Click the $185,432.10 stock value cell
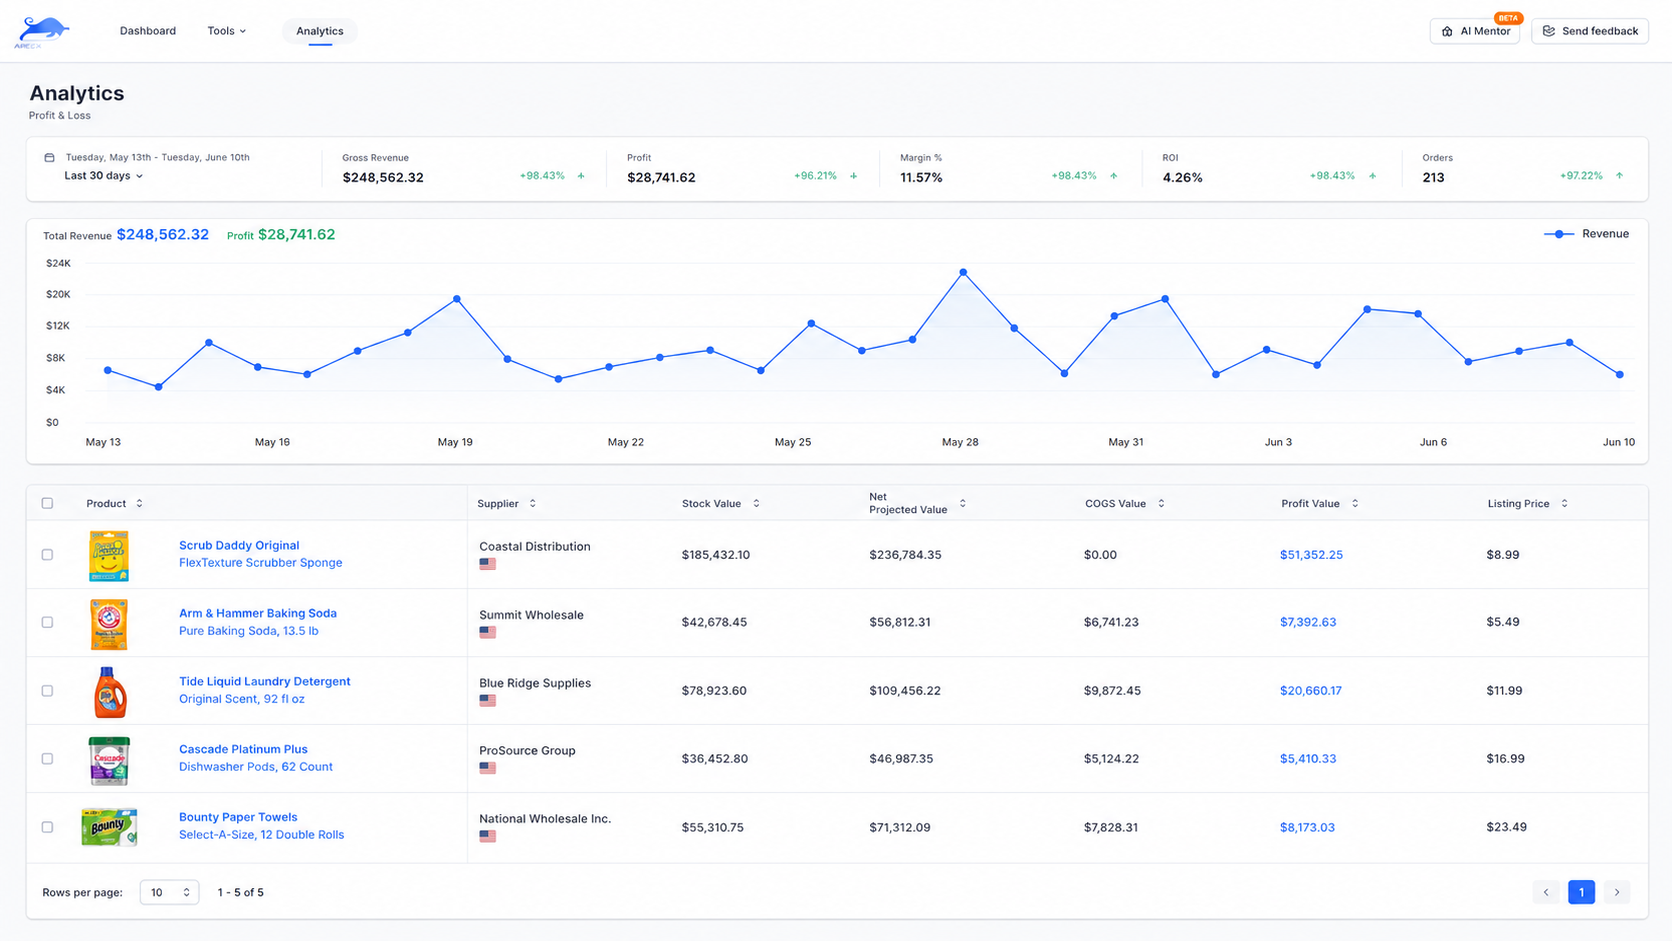Viewport: 1672px width, 941px height. coord(716,555)
